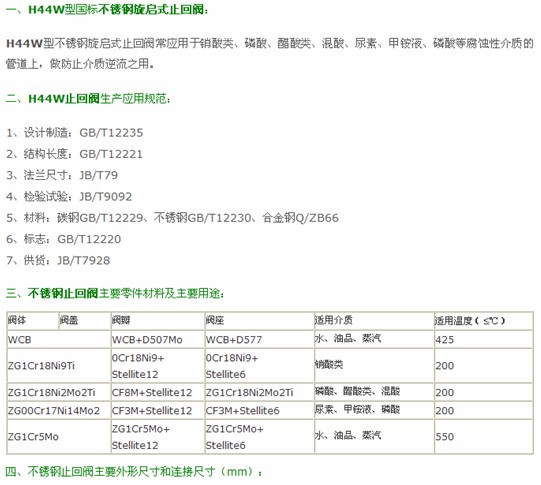The height and width of the screenshot is (485, 541).
Task: Click the bold H44W止回阀 link in section two
Action: click(x=63, y=99)
